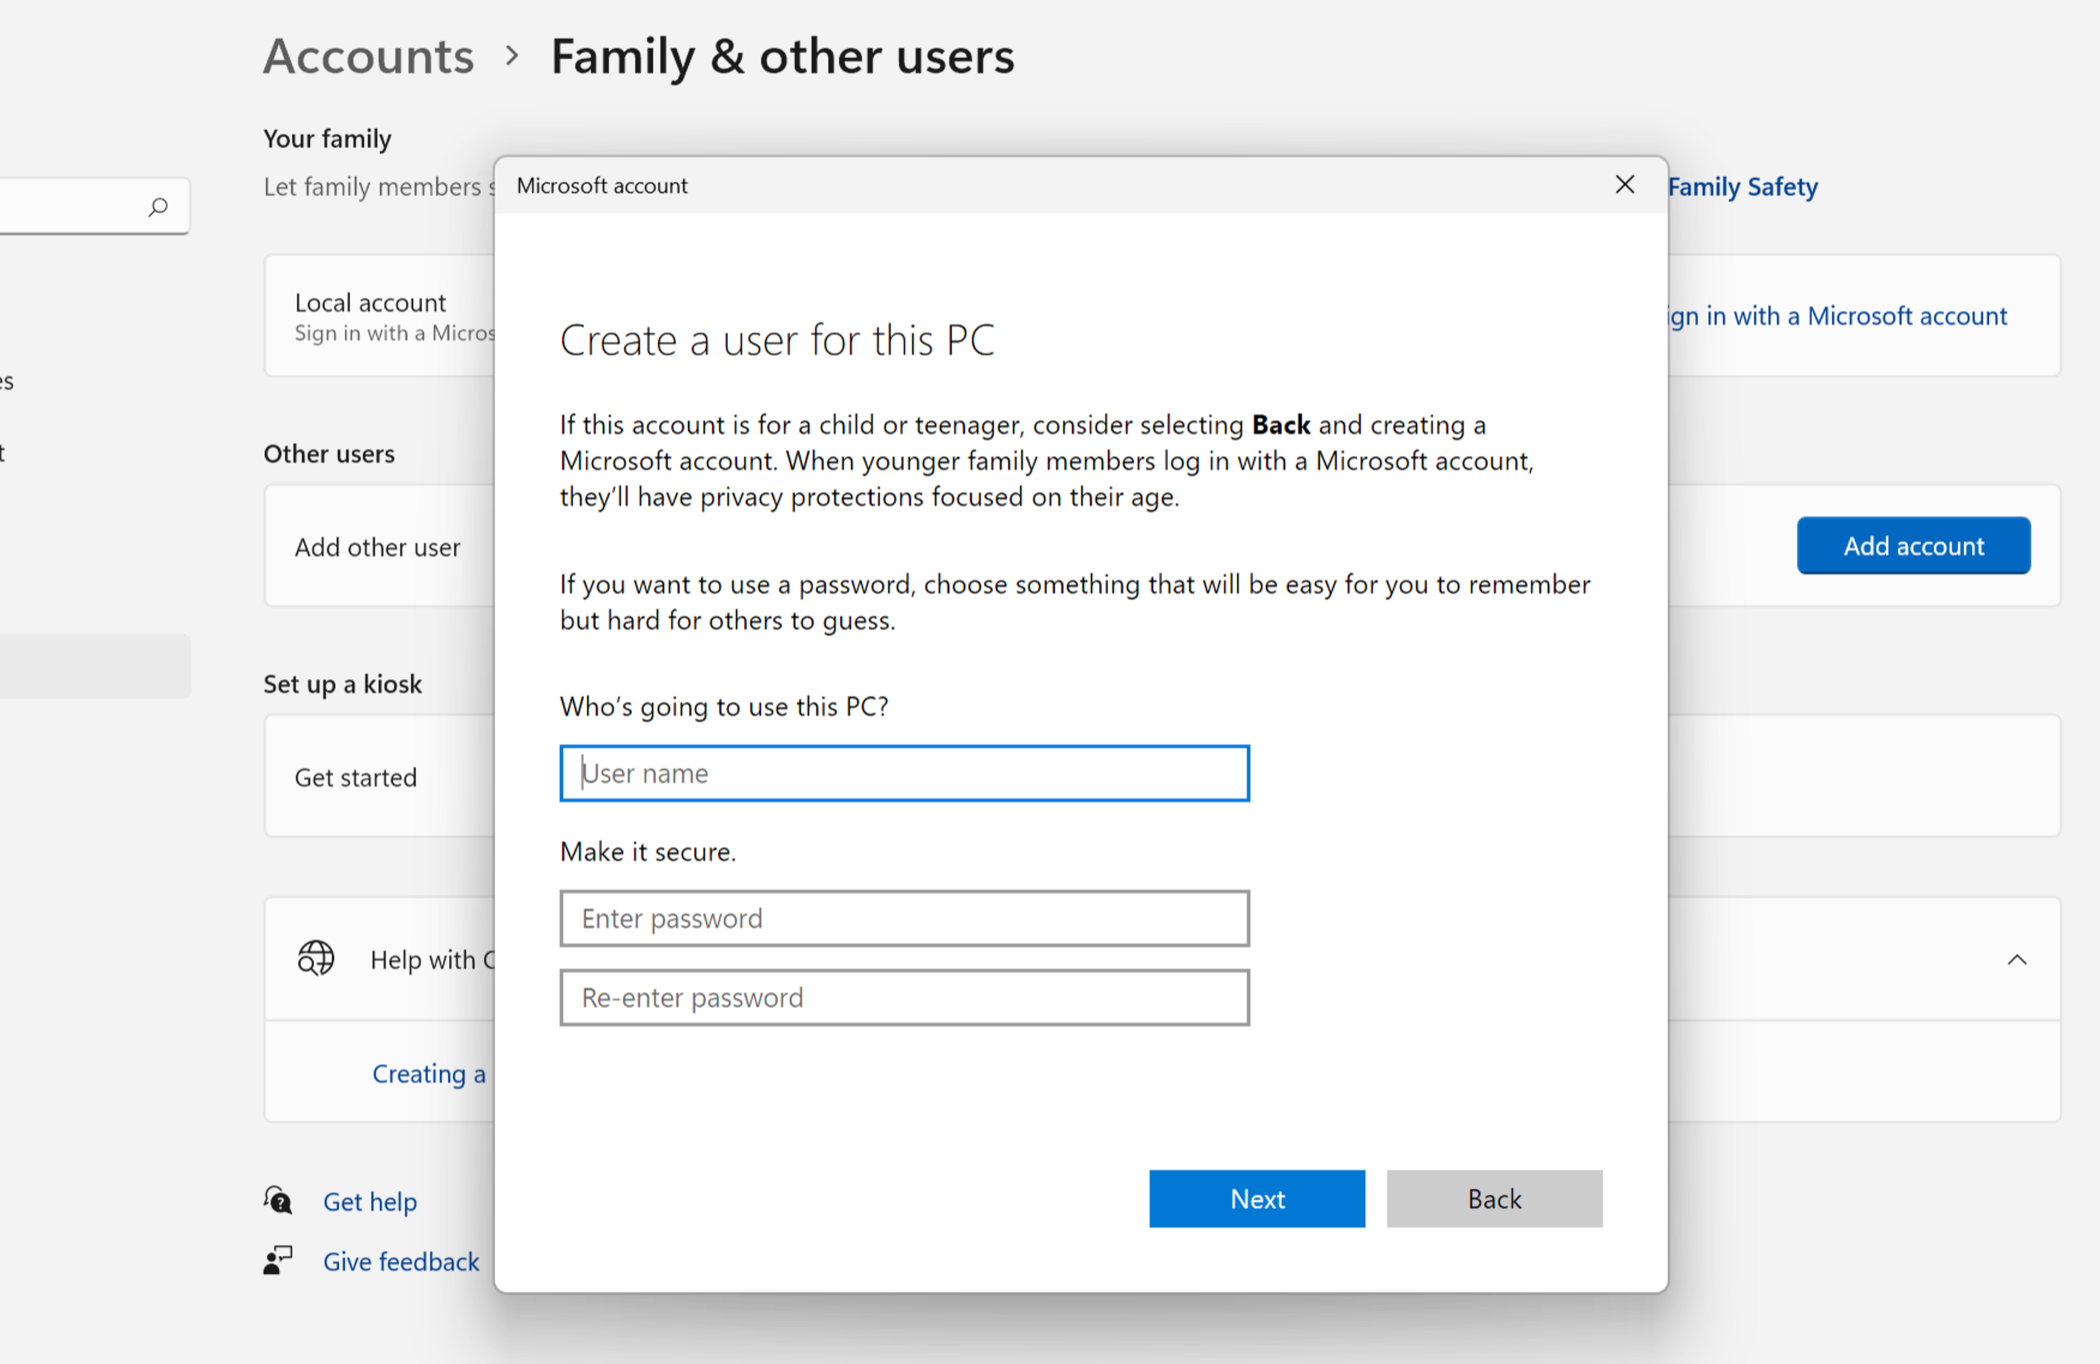2100x1364 pixels.
Task: Click the Add account button
Action: (1912, 545)
